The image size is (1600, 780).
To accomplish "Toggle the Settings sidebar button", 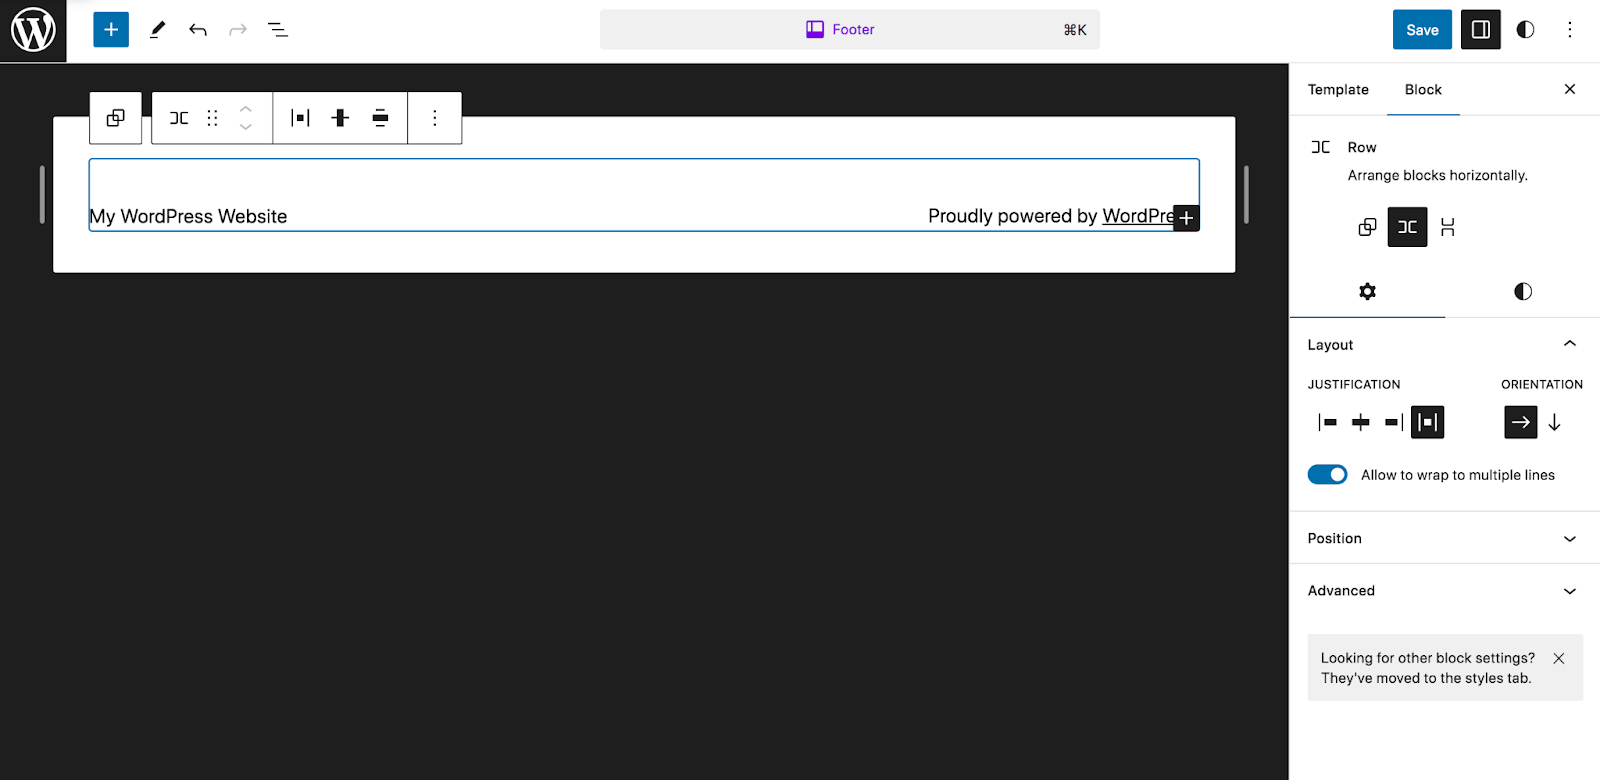I will [x=1480, y=30].
